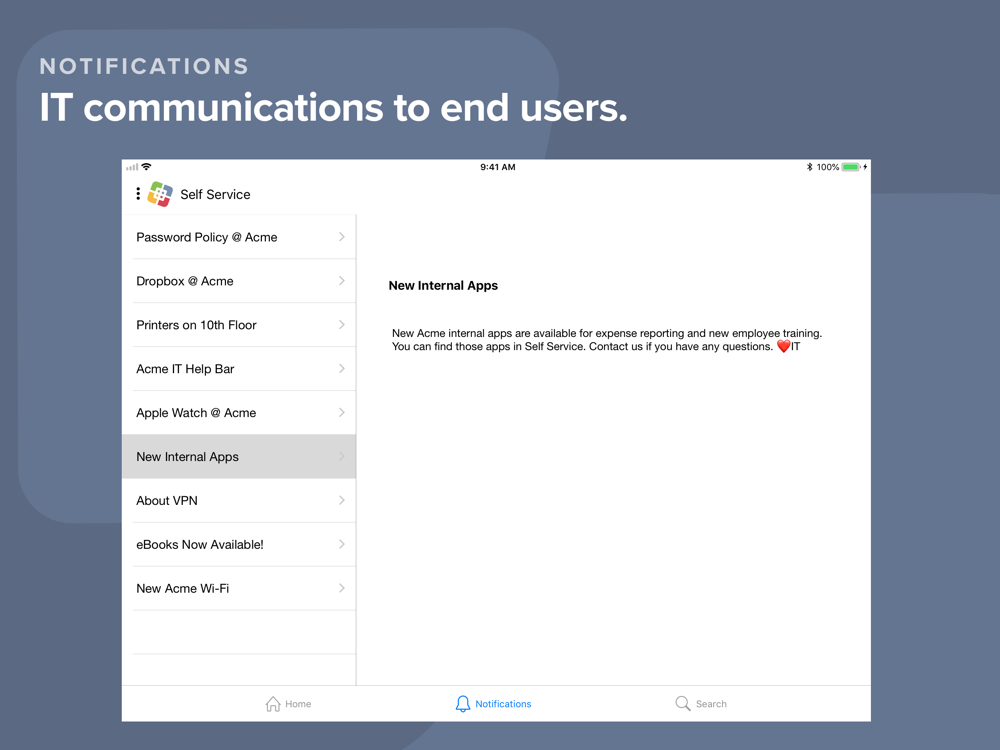Open Password Policy @ Acme notification
Viewport: 1000px width, 750px height.
239,237
